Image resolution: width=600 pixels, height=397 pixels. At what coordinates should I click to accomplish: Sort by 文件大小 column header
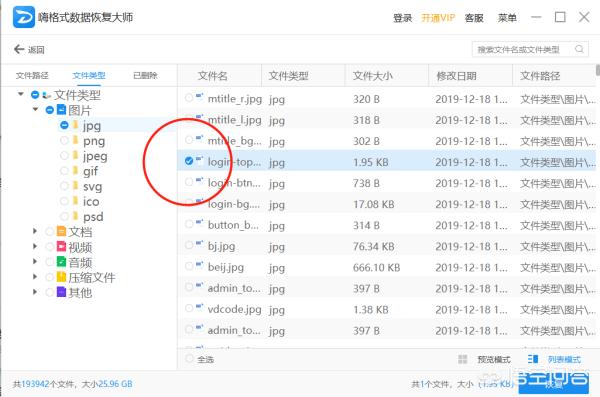click(x=372, y=76)
